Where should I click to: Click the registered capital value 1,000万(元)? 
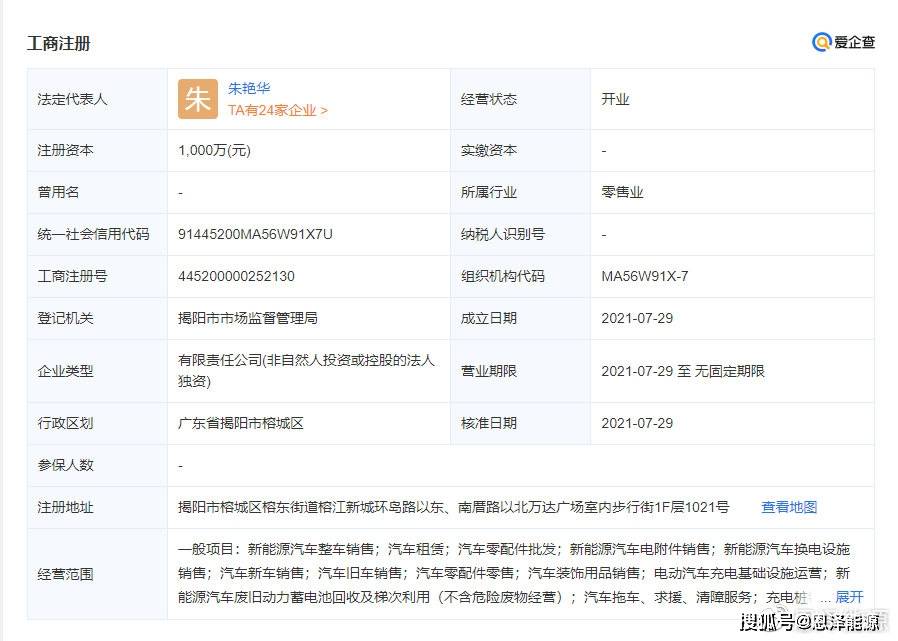coord(214,150)
